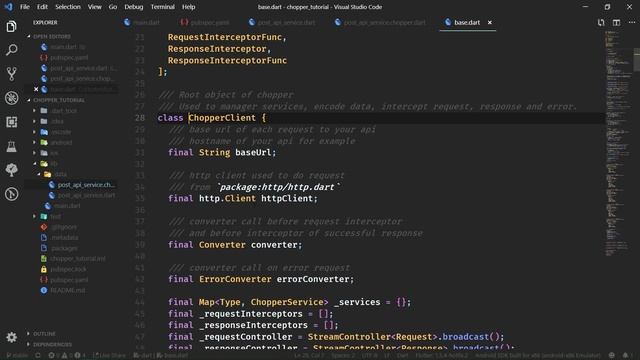640x360 pixels.
Task: Open .metadata in file tree
Action: point(64,238)
